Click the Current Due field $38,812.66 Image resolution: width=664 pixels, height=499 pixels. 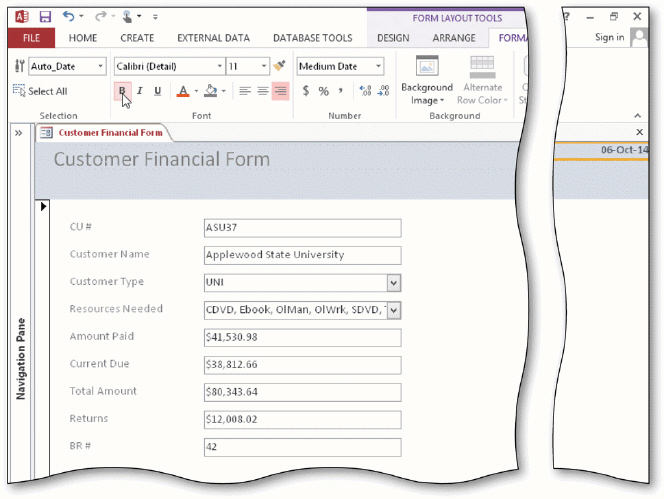pyautogui.click(x=302, y=365)
